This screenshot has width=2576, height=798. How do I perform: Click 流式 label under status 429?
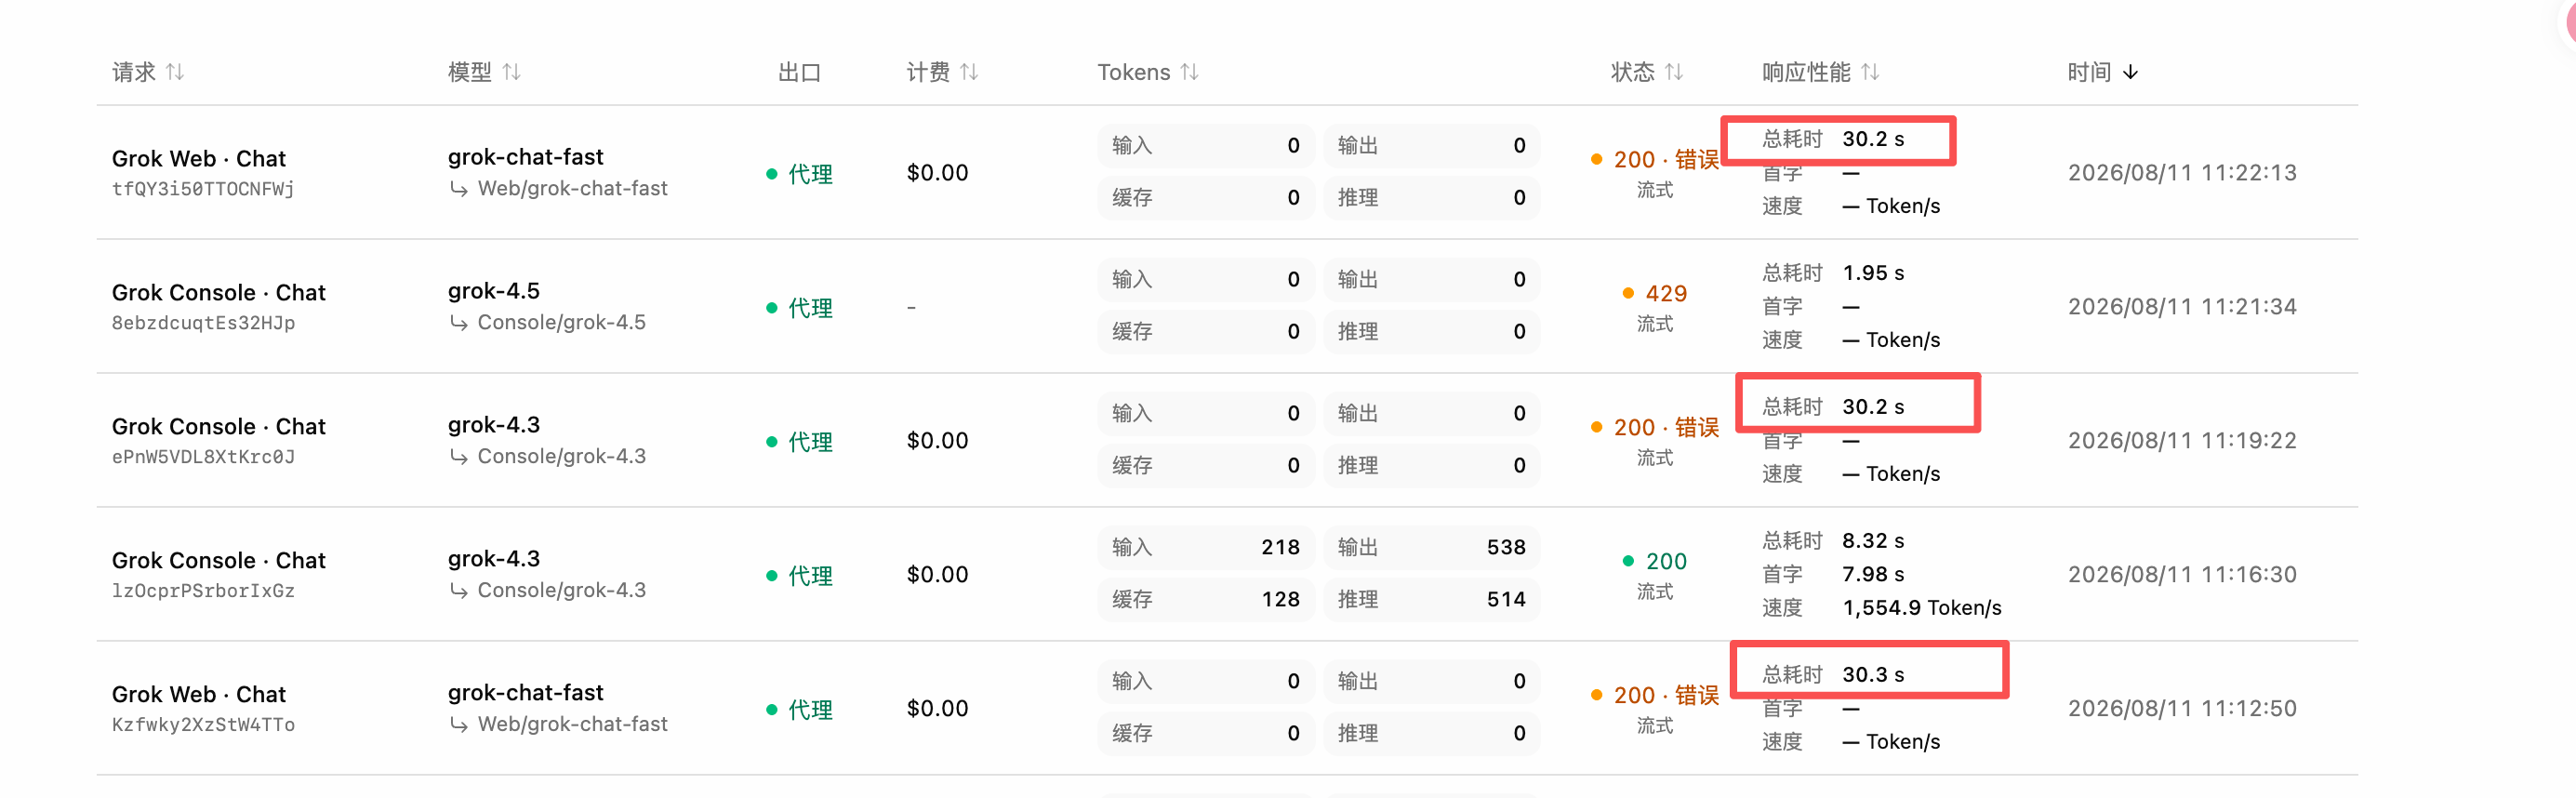[x=1655, y=324]
